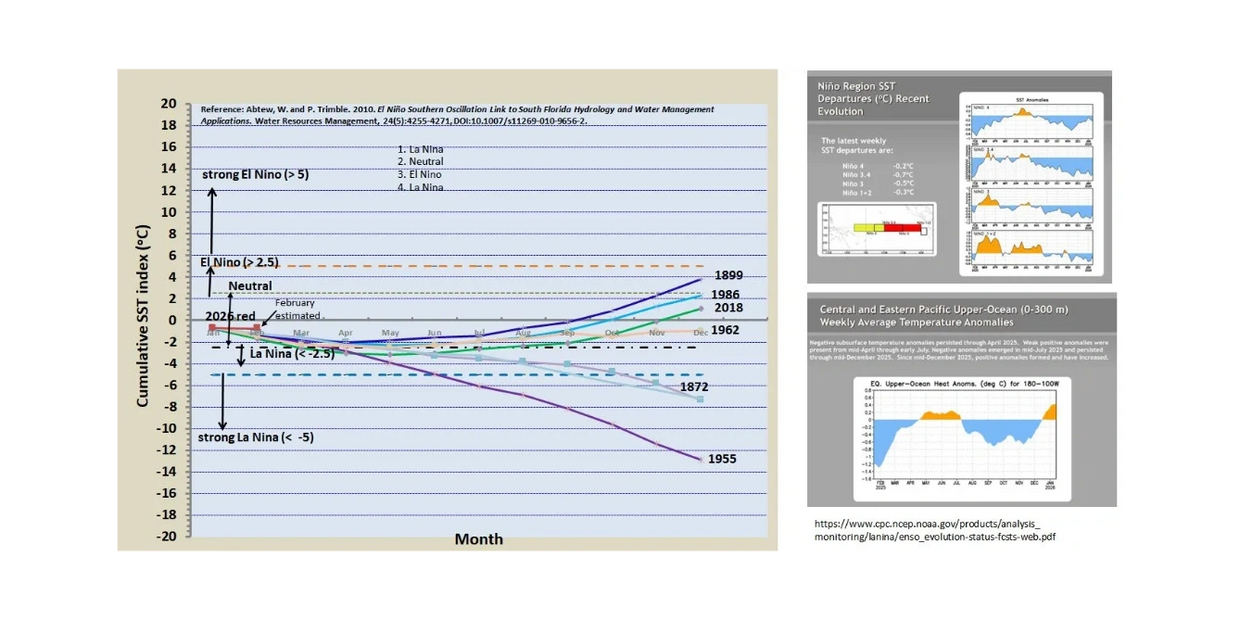Select the Neutral range label

pyautogui.click(x=250, y=286)
